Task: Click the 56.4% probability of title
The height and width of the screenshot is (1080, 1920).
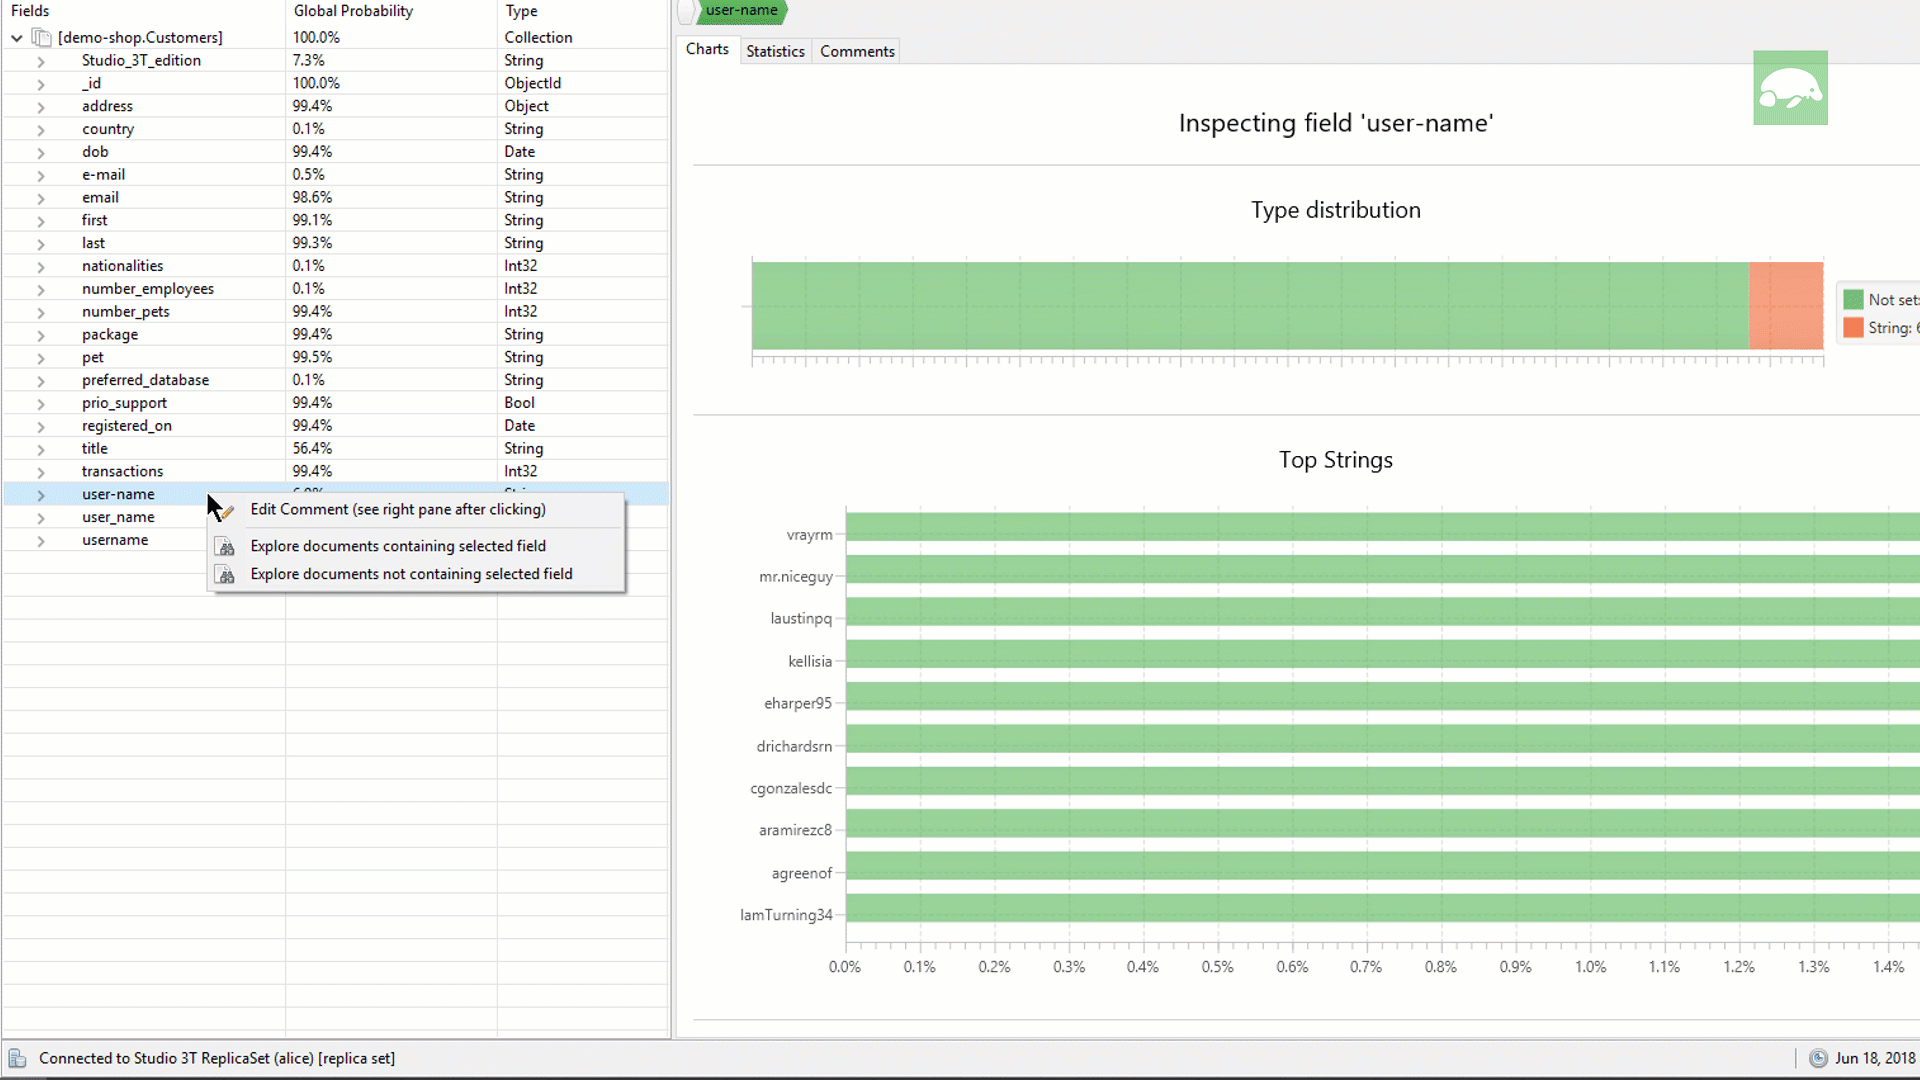Action: [x=312, y=449]
